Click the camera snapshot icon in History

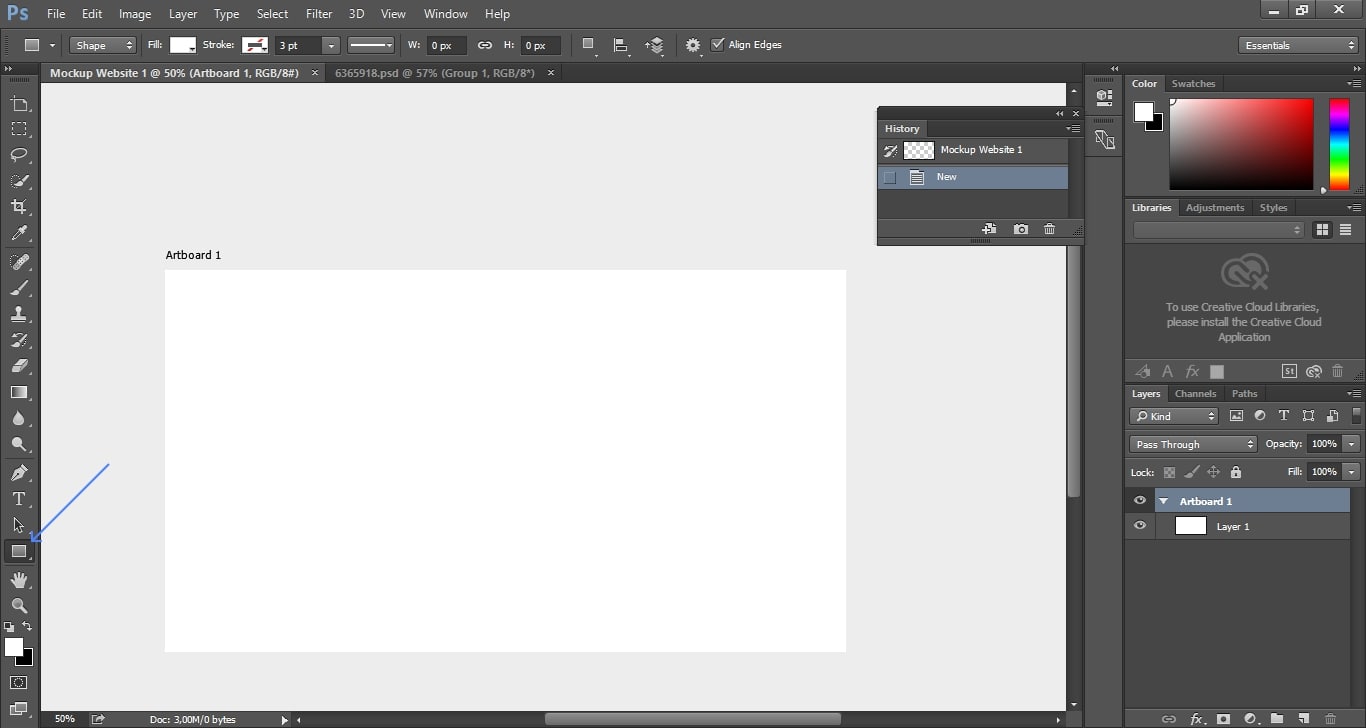pos(1020,229)
